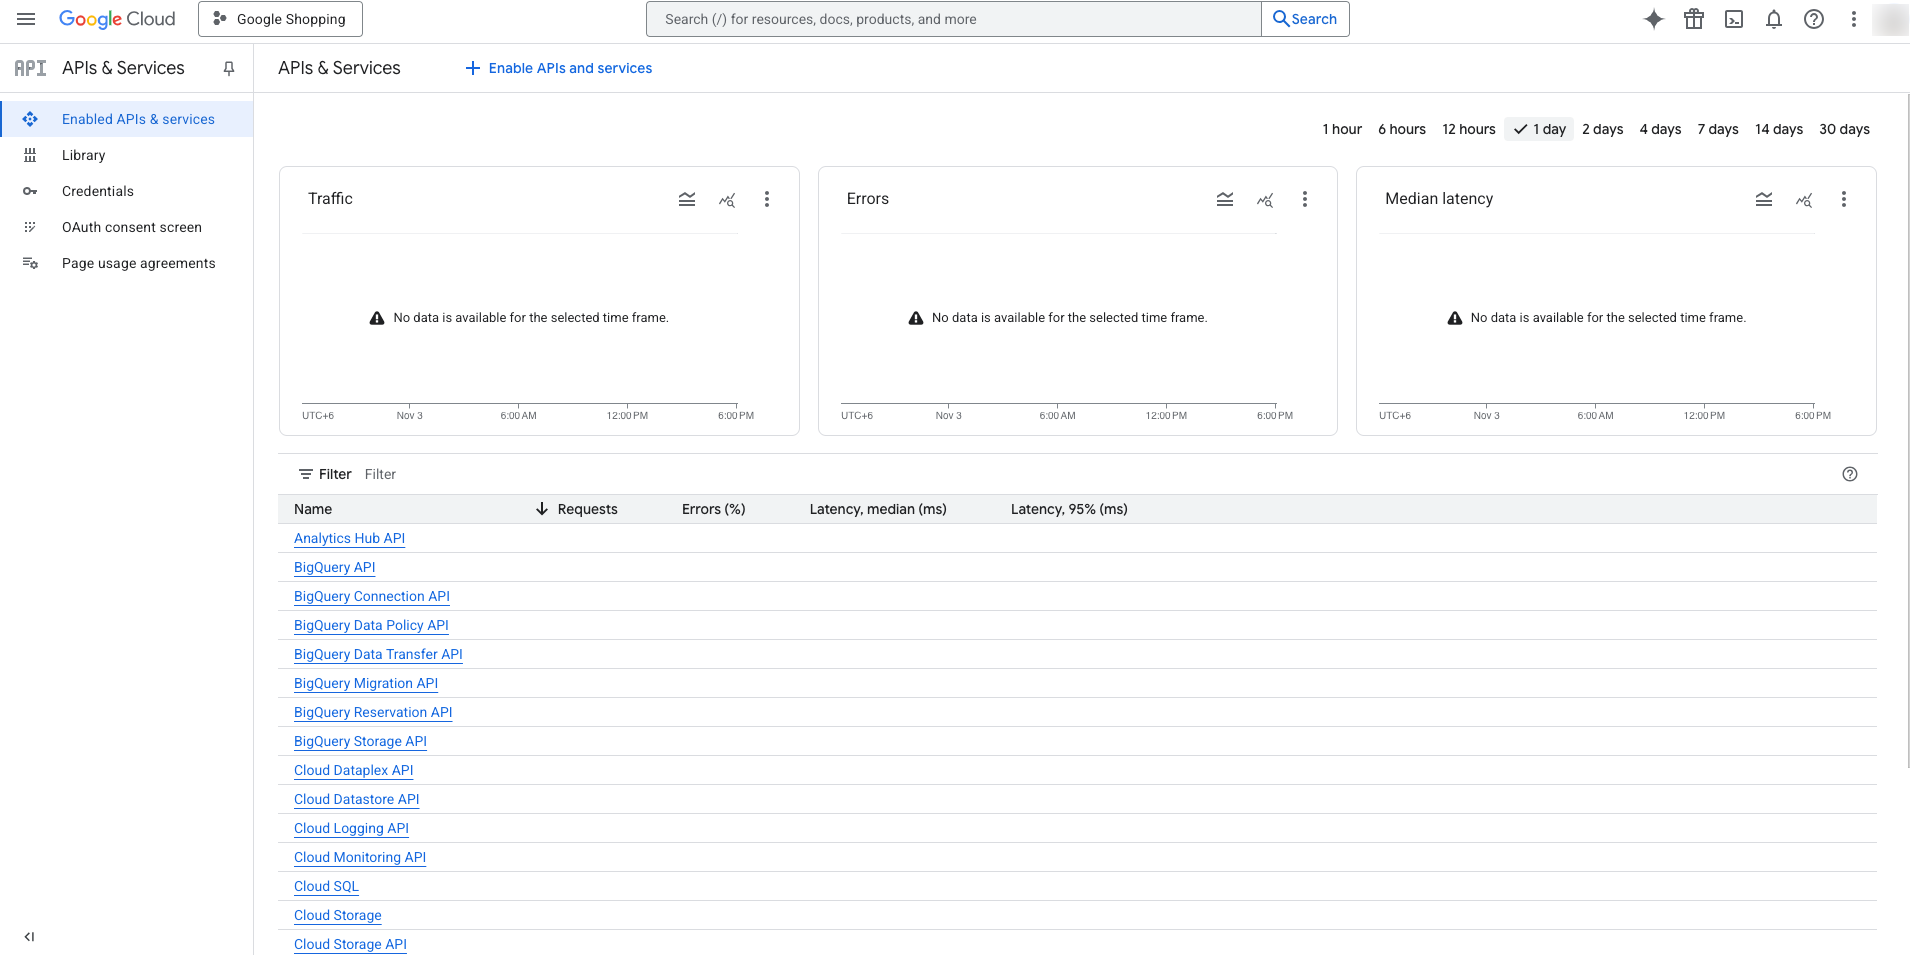The height and width of the screenshot is (955, 1910).
Task: Open Traffic chart more options menu
Action: pyautogui.click(x=767, y=199)
